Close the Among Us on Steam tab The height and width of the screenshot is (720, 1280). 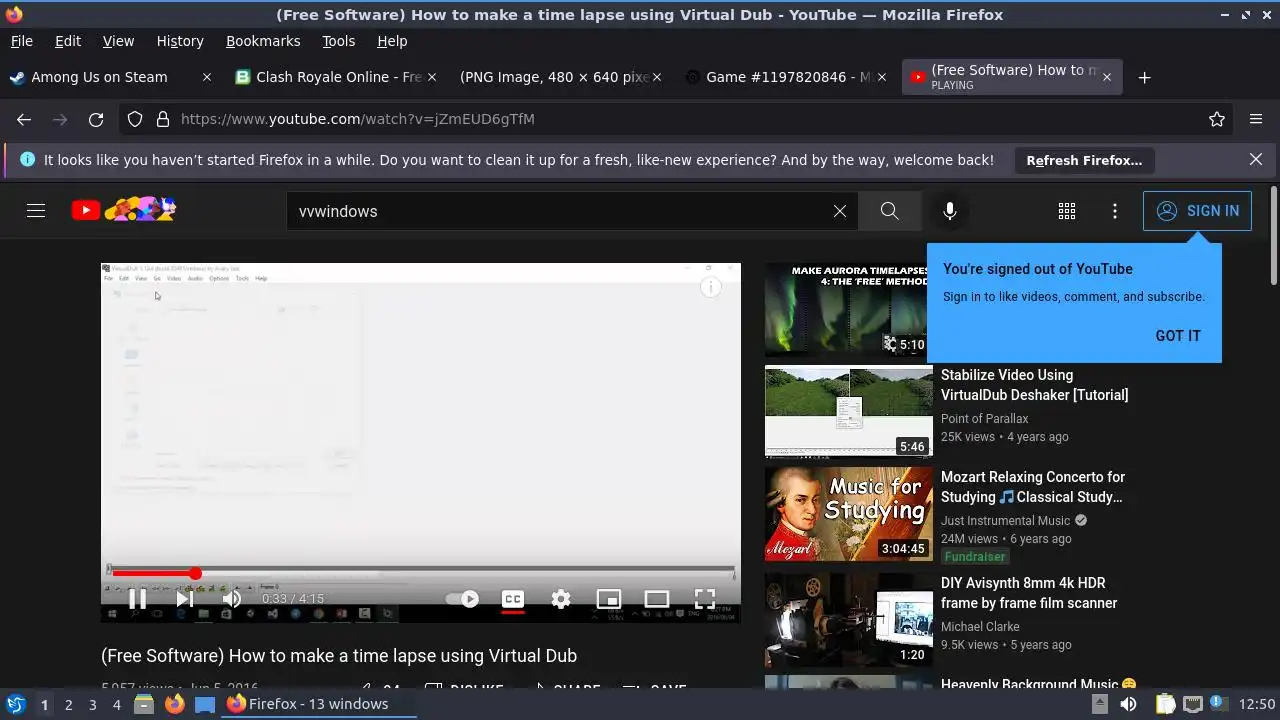(207, 77)
